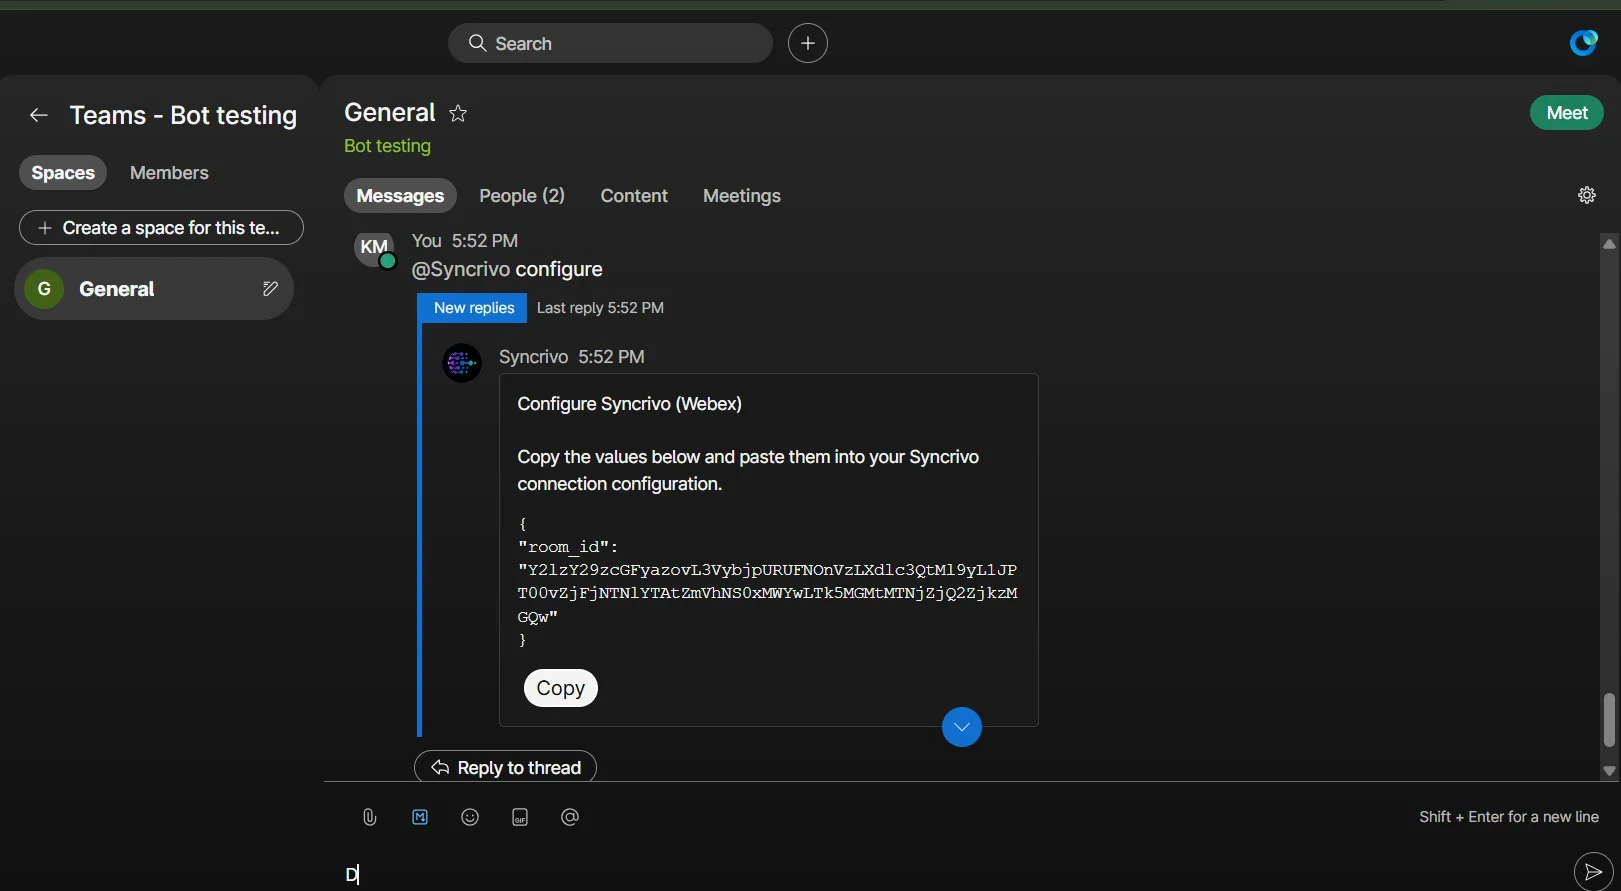Screen dimensions: 1621x891
Task: Click the Bot testing team link
Action: [387, 146]
